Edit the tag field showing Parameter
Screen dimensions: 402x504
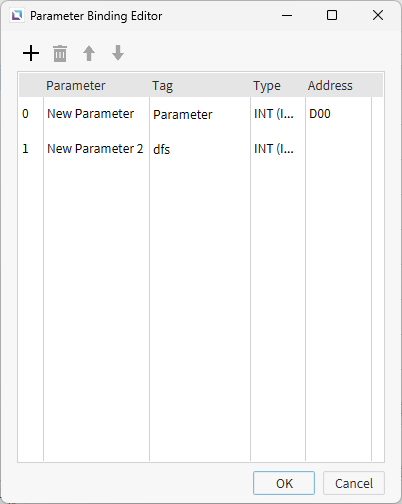tap(200, 115)
